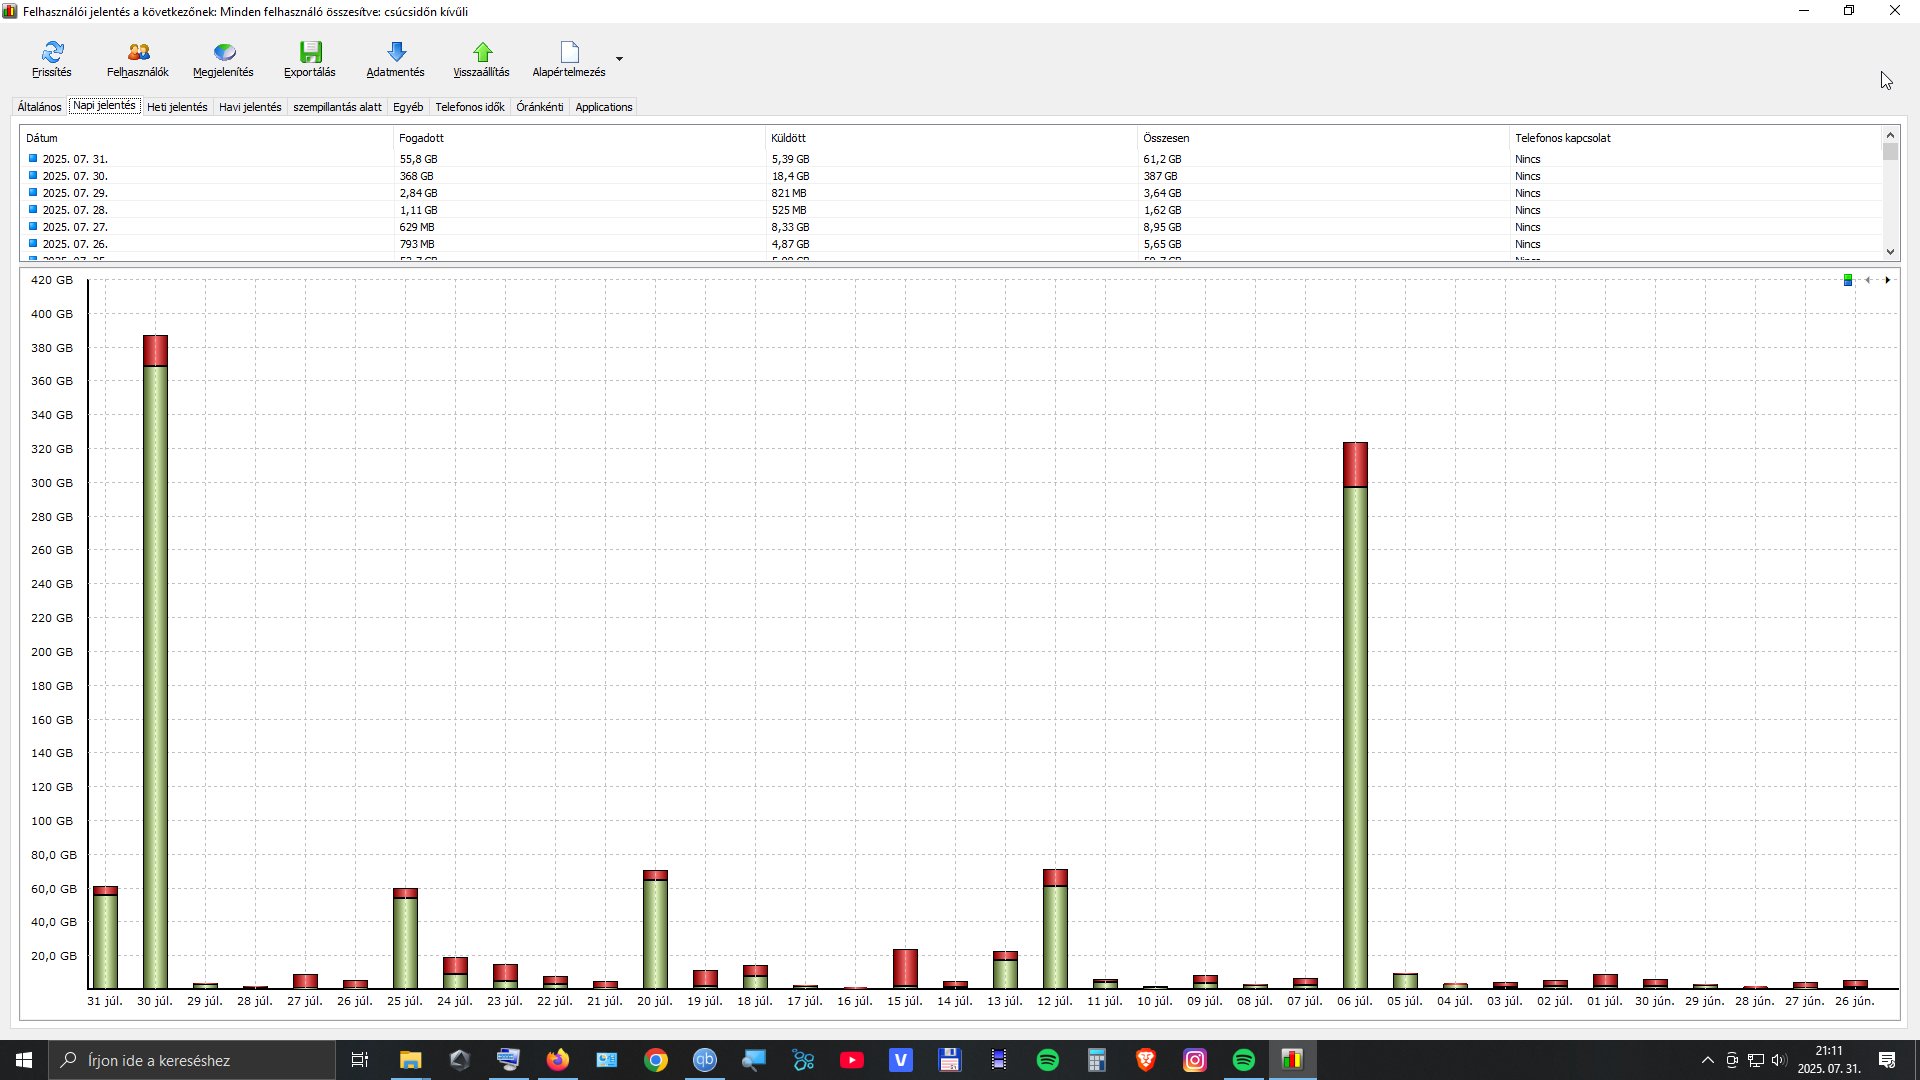Switch to the Heti jelentés tab
Viewport: 1920px width, 1080px height.
pos(177,107)
